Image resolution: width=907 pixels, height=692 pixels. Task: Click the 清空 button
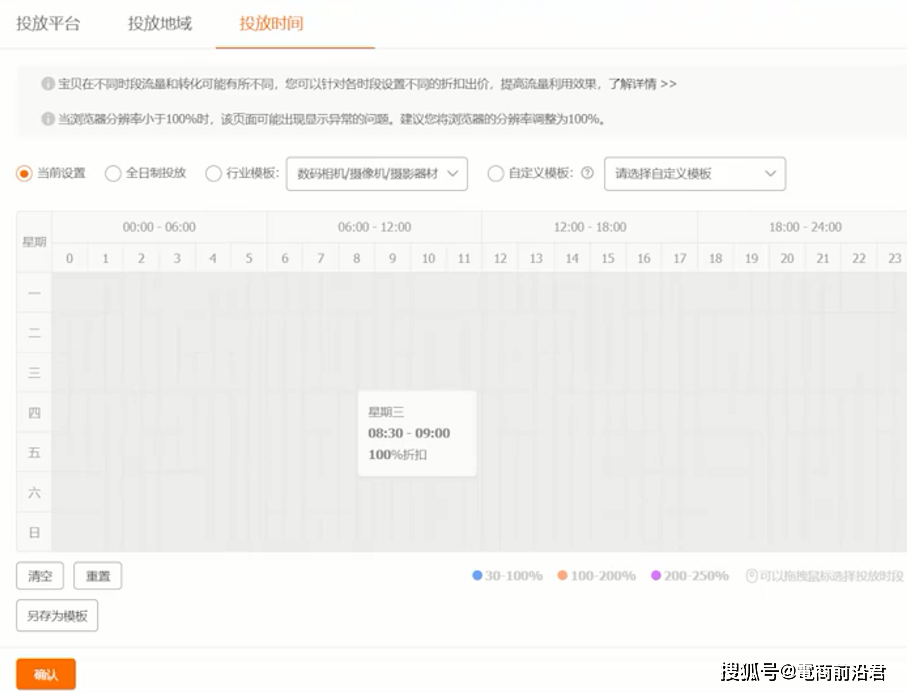coord(40,576)
